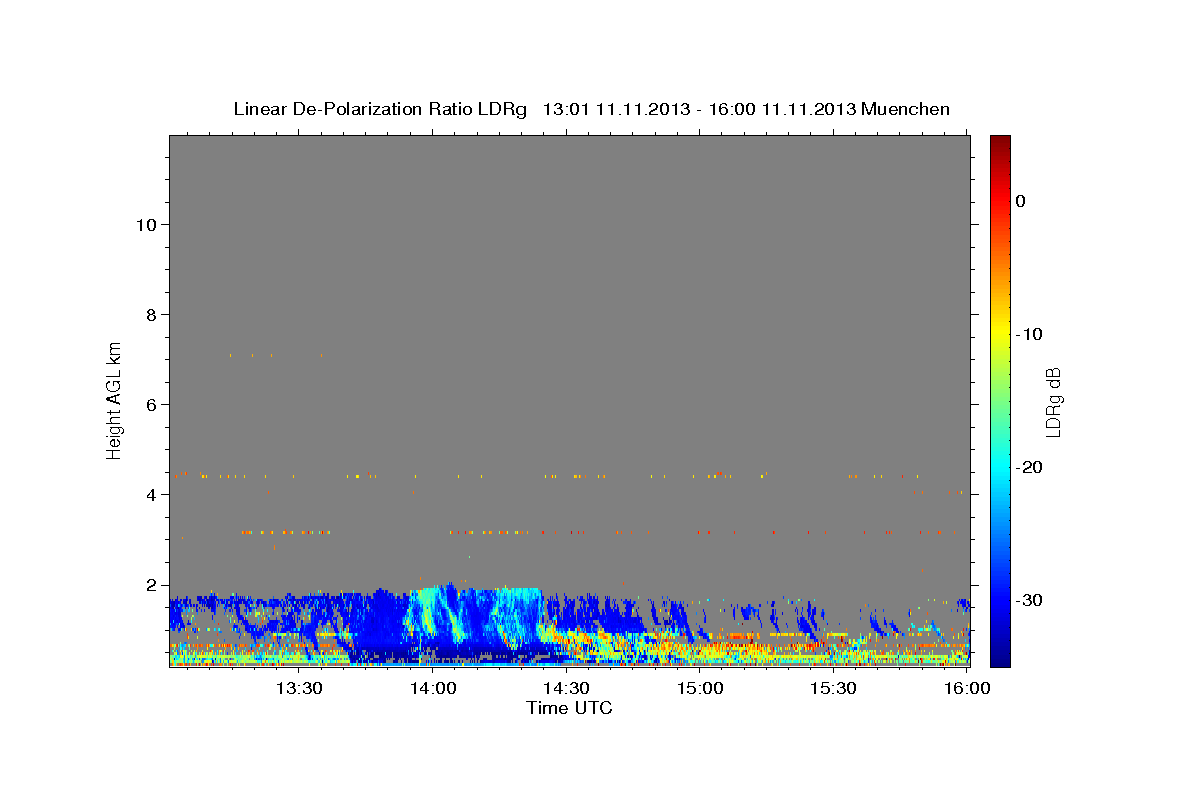Viewport: 1200px width, 800px height.
Task: Click the height tick label '2'
Action: point(153,585)
